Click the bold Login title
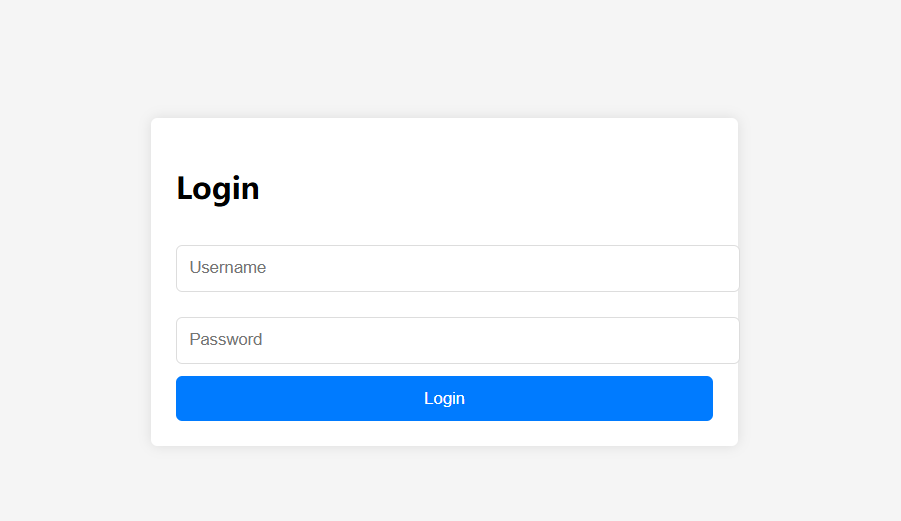The image size is (901, 521). pos(218,188)
